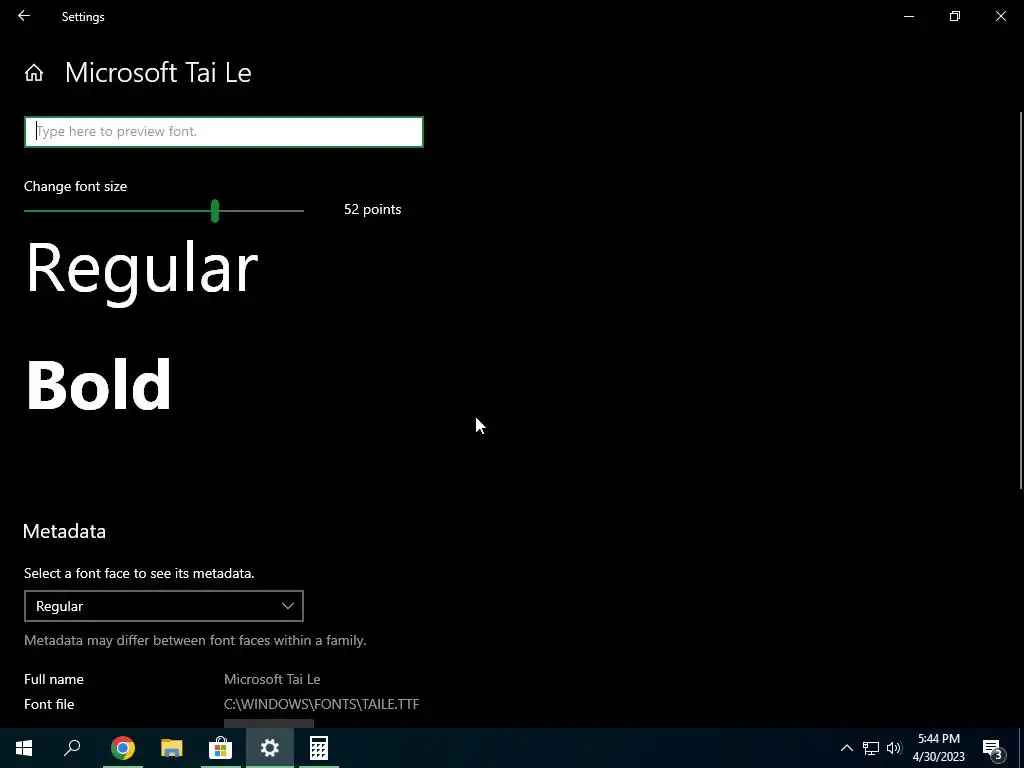Click the Bold font sample text

[x=99, y=385]
